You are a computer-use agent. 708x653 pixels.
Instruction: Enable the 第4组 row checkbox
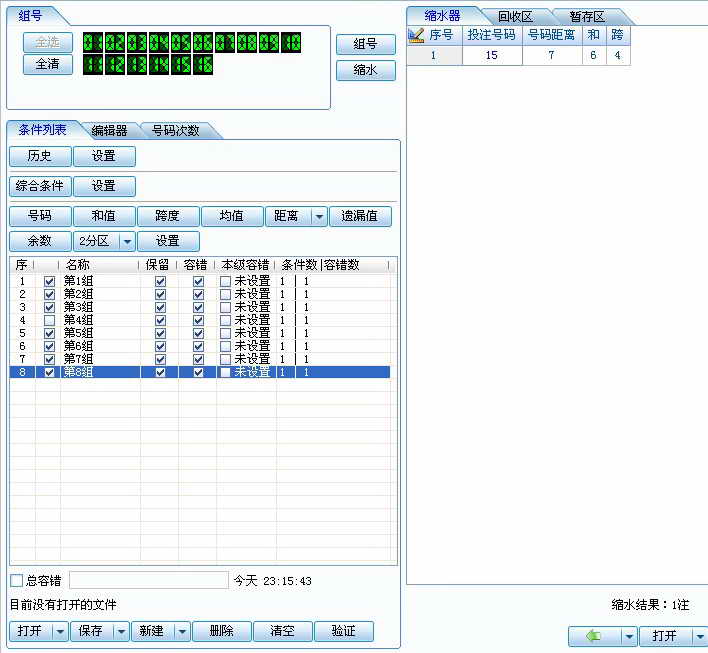[x=49, y=320]
